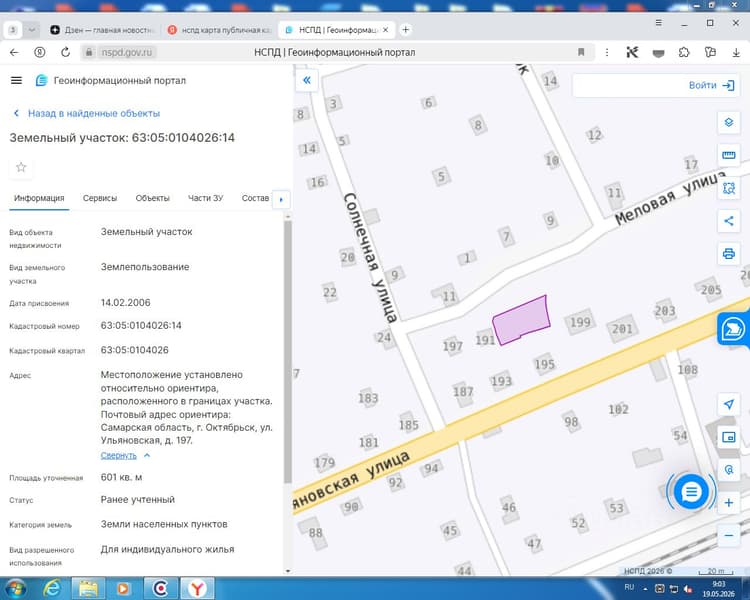The image size is (750, 600).
Task: Click the RU language indicator
Action: pos(629,587)
